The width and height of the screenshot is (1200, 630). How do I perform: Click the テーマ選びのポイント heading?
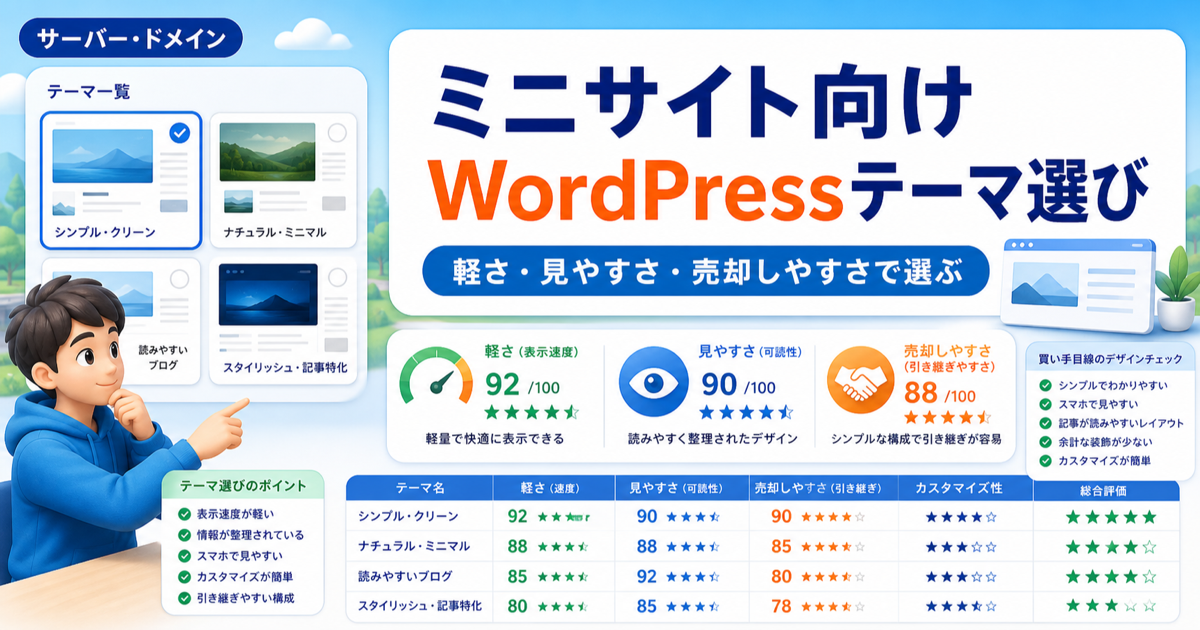point(245,487)
